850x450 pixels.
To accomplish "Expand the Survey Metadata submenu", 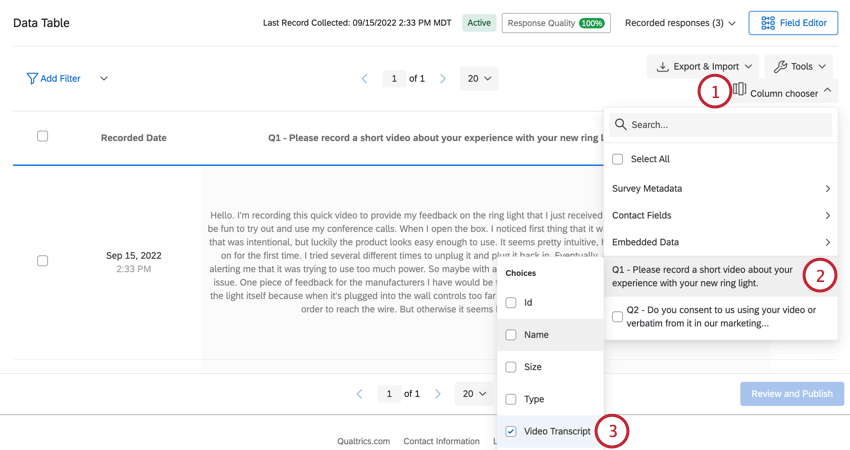I will pos(721,189).
